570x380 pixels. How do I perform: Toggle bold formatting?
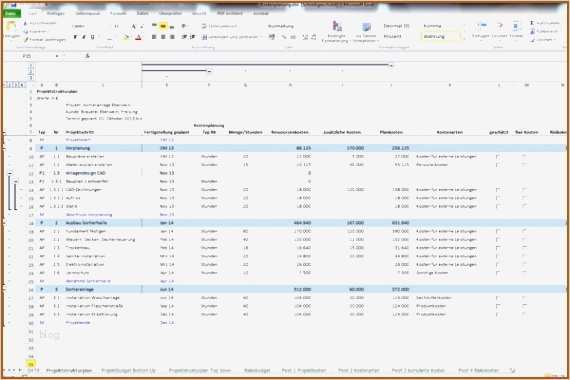click(x=75, y=37)
